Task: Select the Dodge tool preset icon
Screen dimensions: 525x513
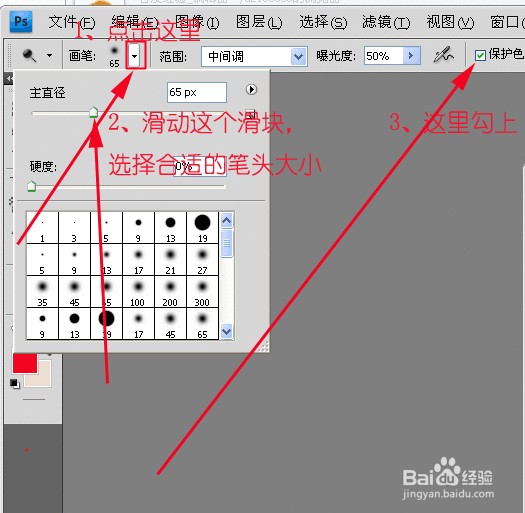Action: [29, 55]
